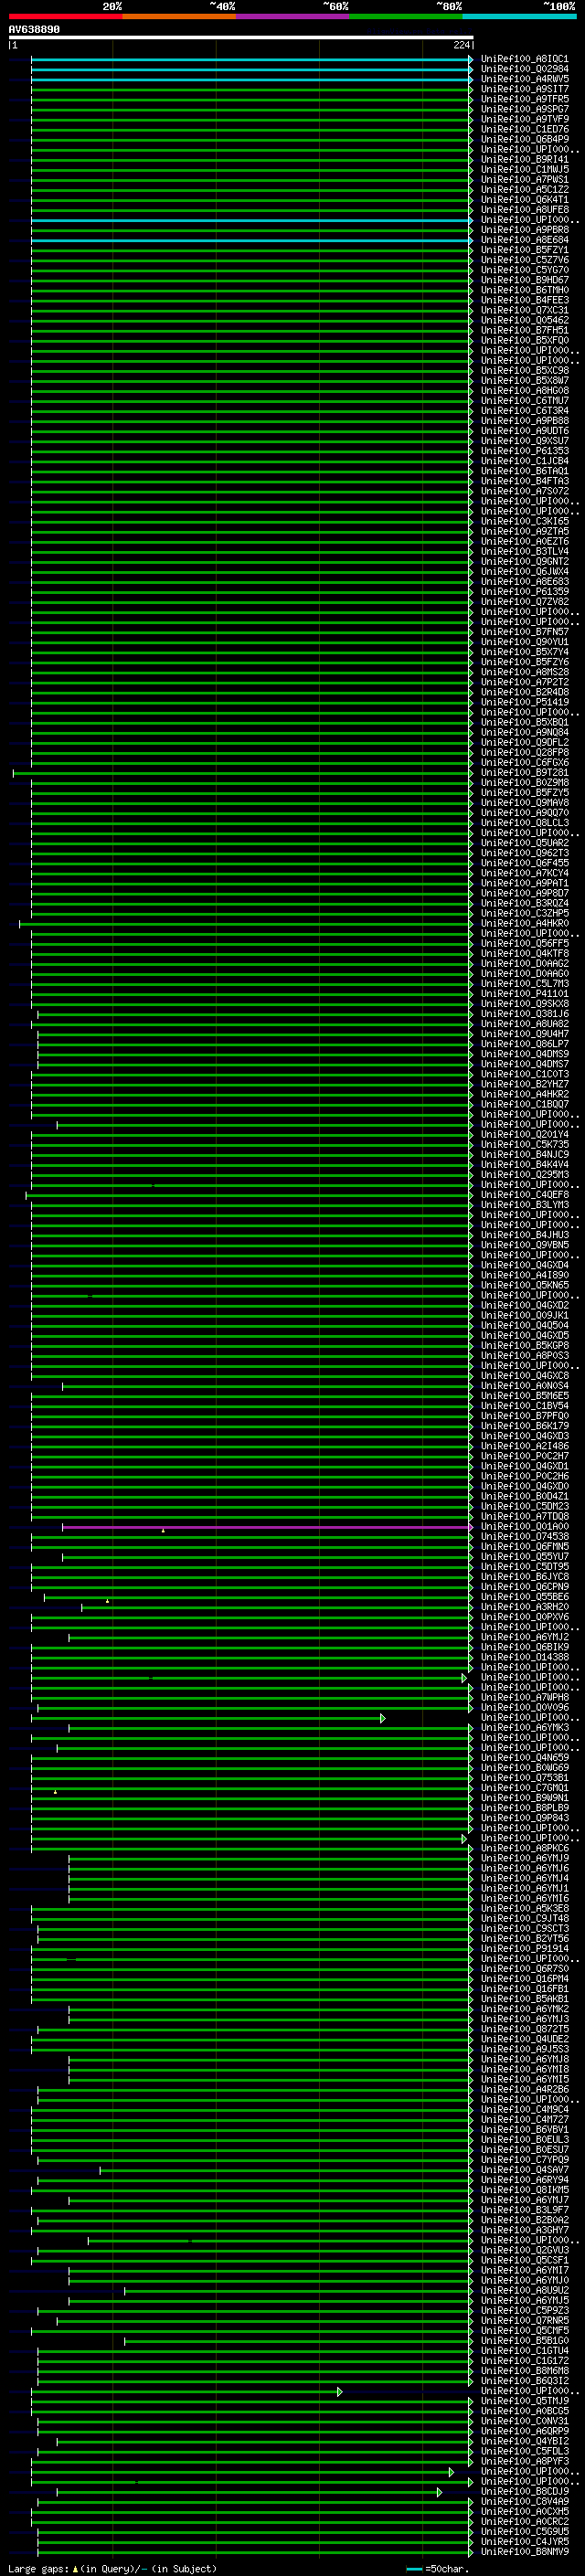Choose subject UniRef100_A3RH20
Viewport: 585px width, 2576px height.
[524, 1607]
